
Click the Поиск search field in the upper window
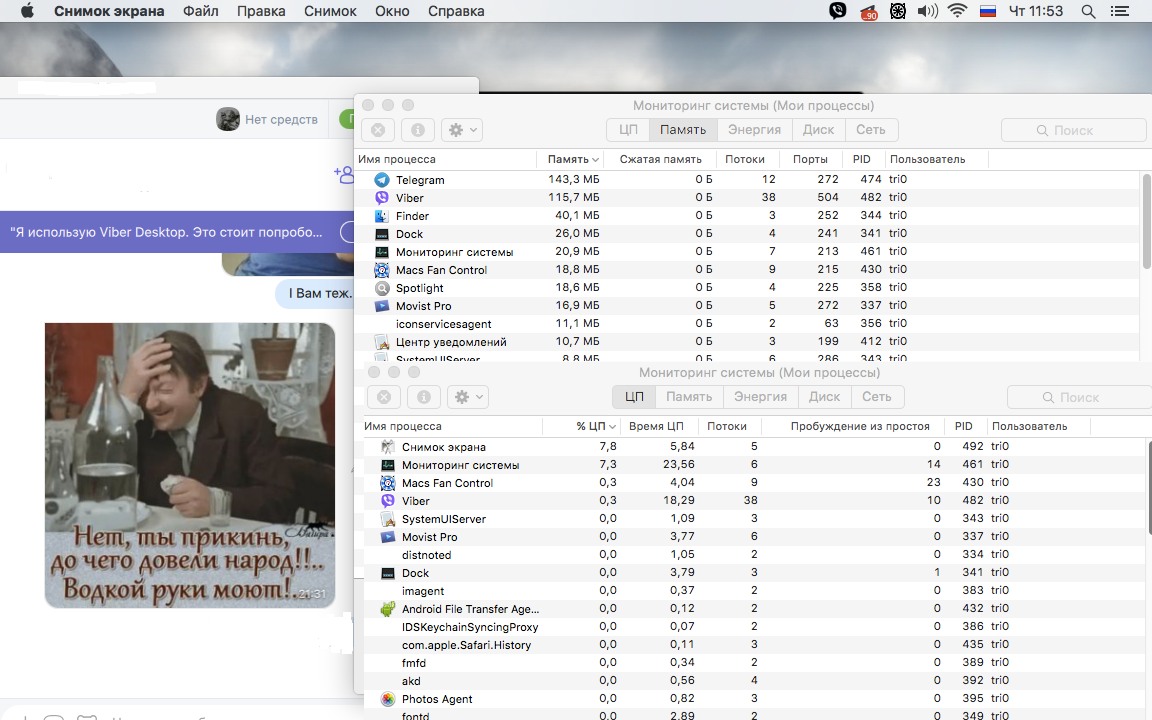pyautogui.click(x=1073, y=130)
